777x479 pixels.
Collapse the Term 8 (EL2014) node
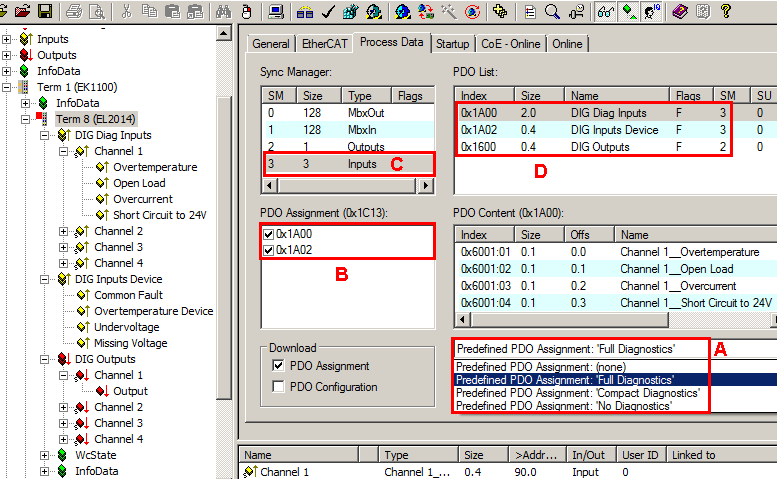pos(25,119)
